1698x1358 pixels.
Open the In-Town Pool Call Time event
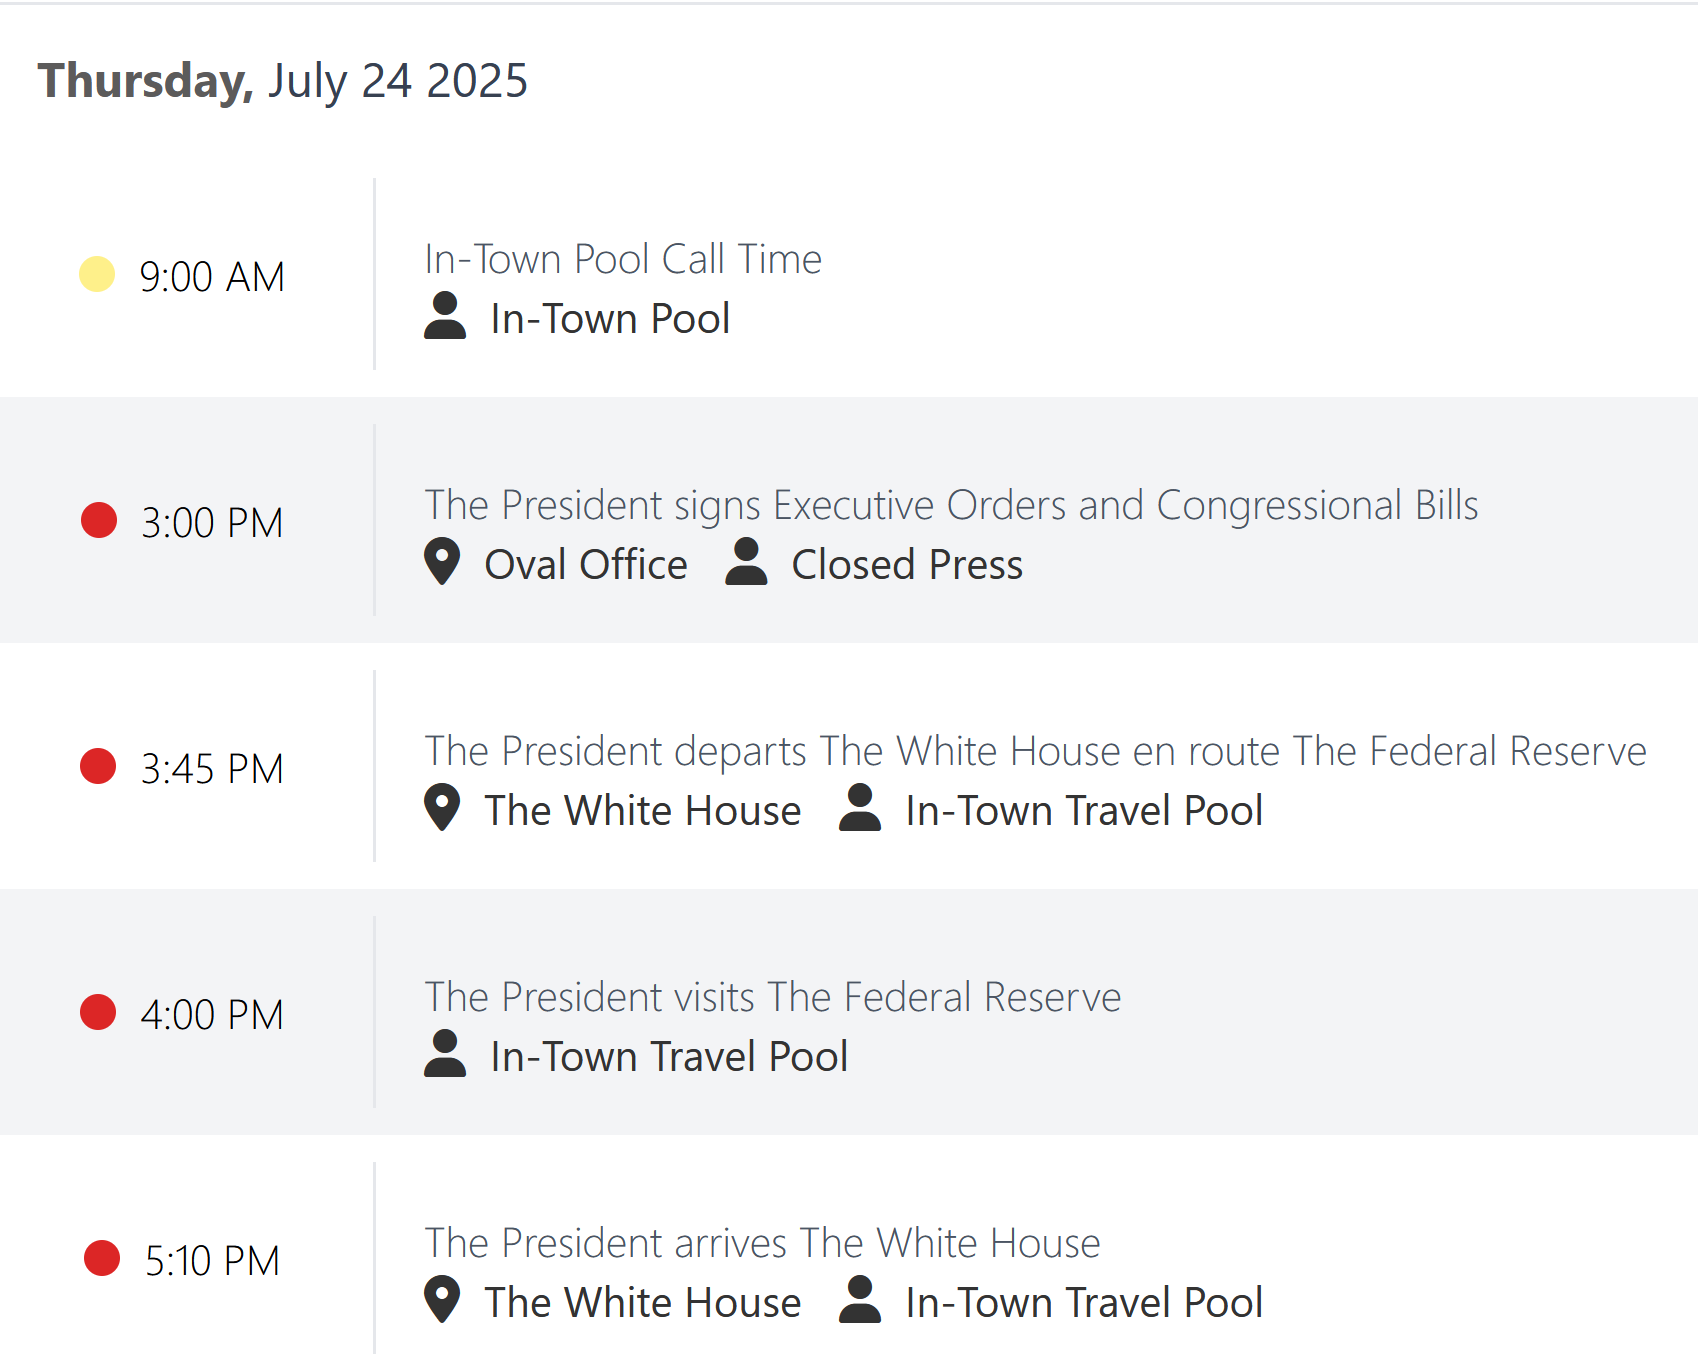tap(623, 259)
